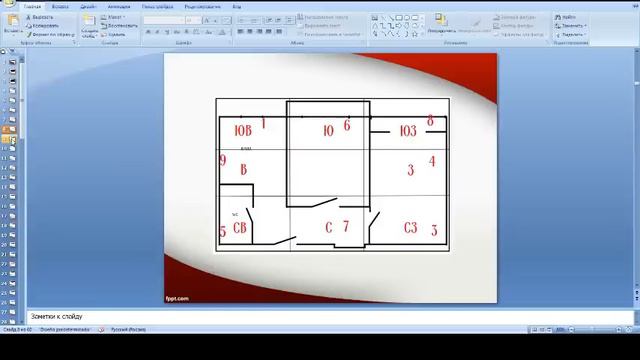Click Заливка фигуры shape fill
Viewport: 640px width, 360px height.
pos(514,17)
